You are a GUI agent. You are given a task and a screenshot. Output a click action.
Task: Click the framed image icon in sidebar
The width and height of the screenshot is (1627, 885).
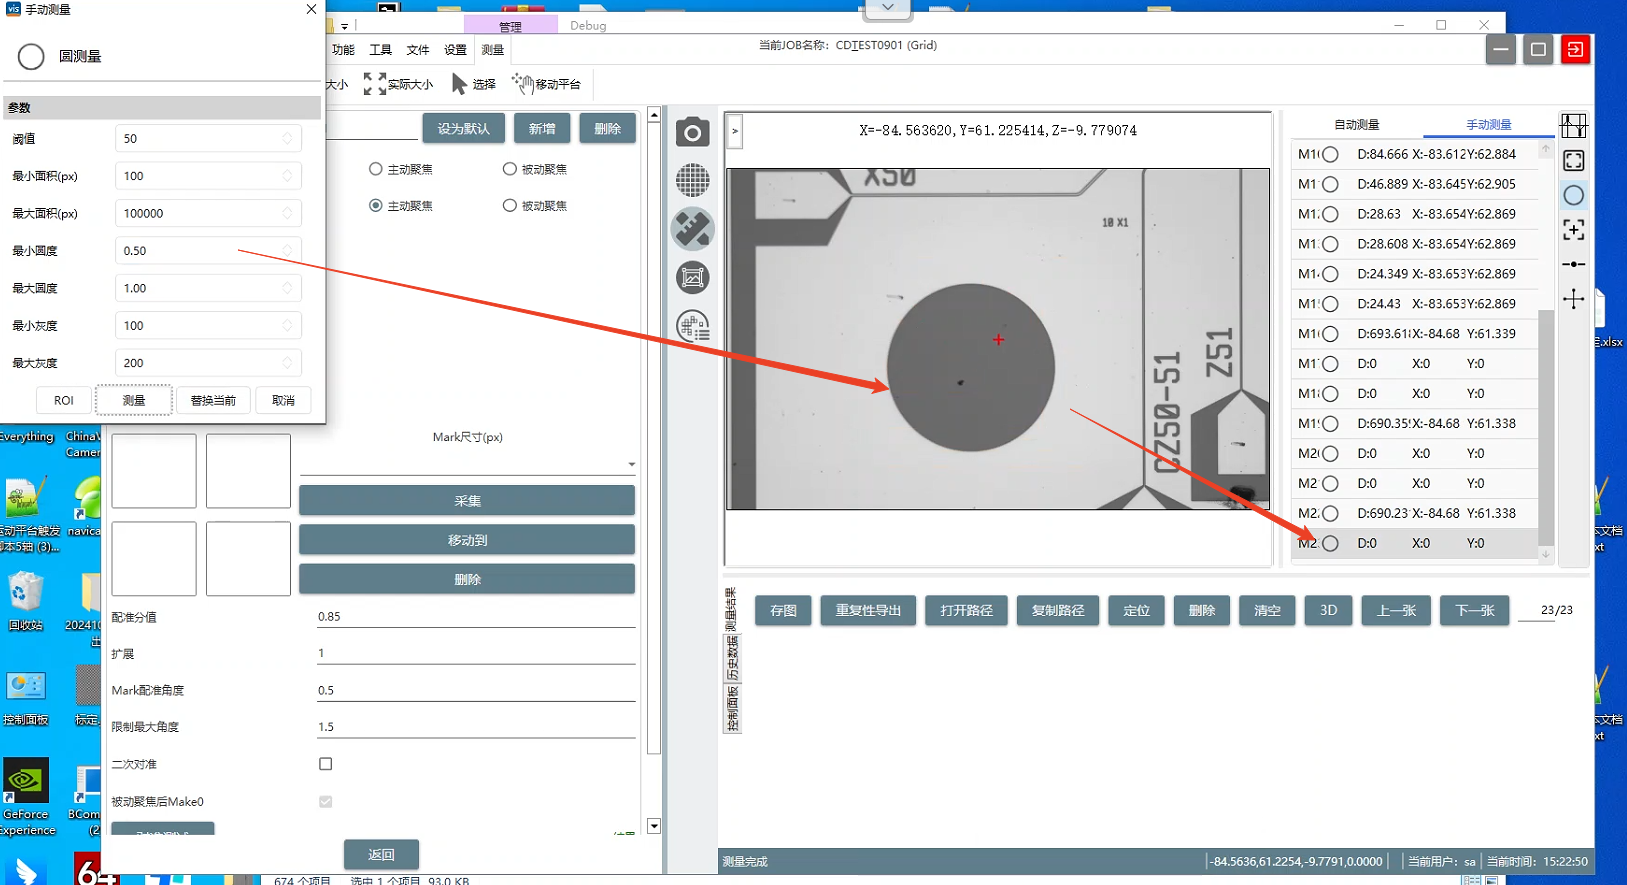[692, 277]
